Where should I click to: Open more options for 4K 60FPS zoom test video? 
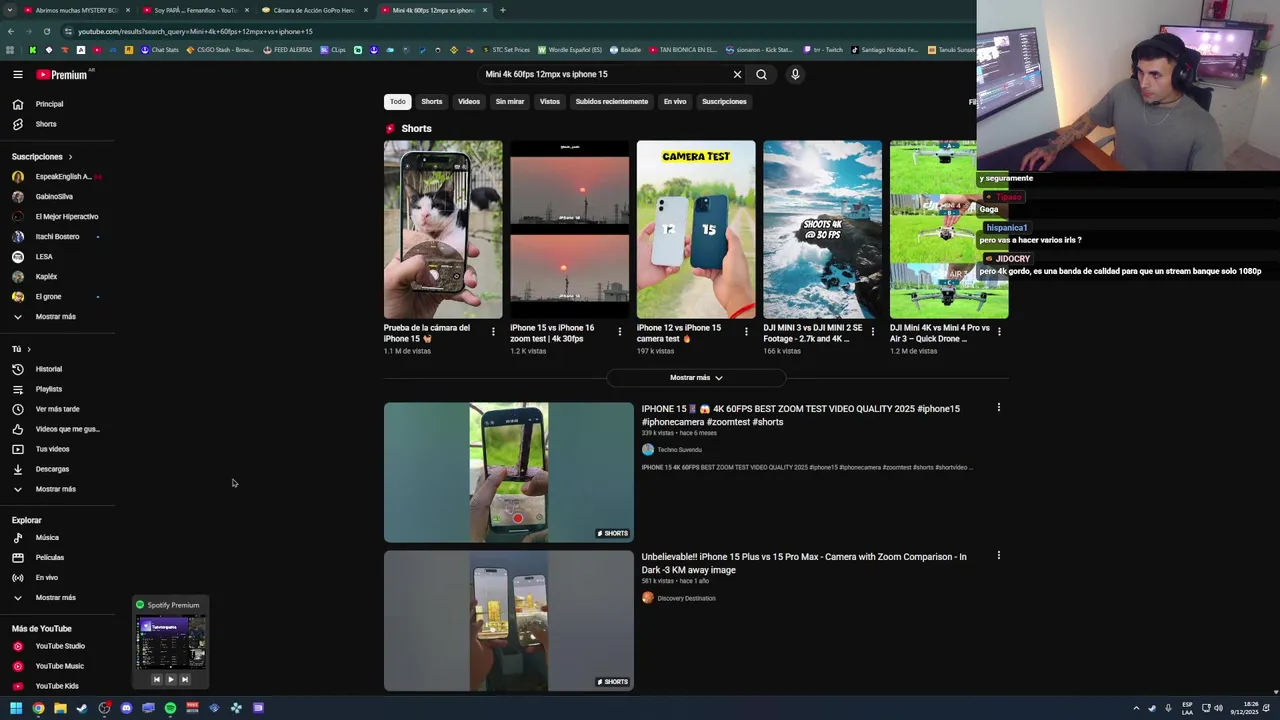(x=998, y=408)
